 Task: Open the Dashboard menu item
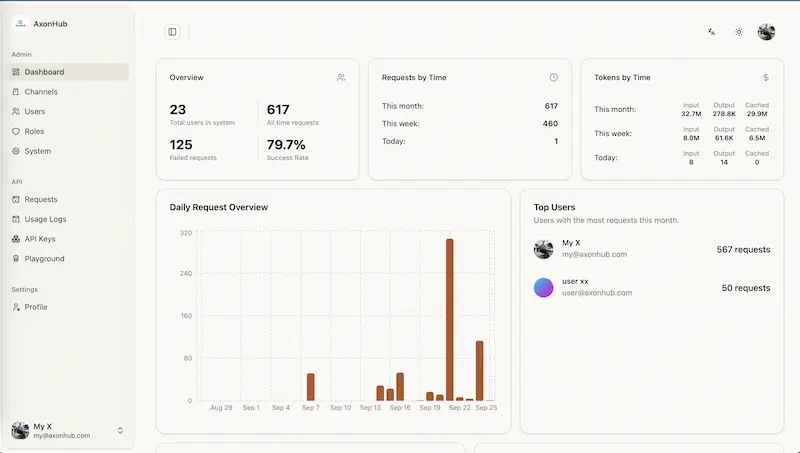tap(69, 72)
